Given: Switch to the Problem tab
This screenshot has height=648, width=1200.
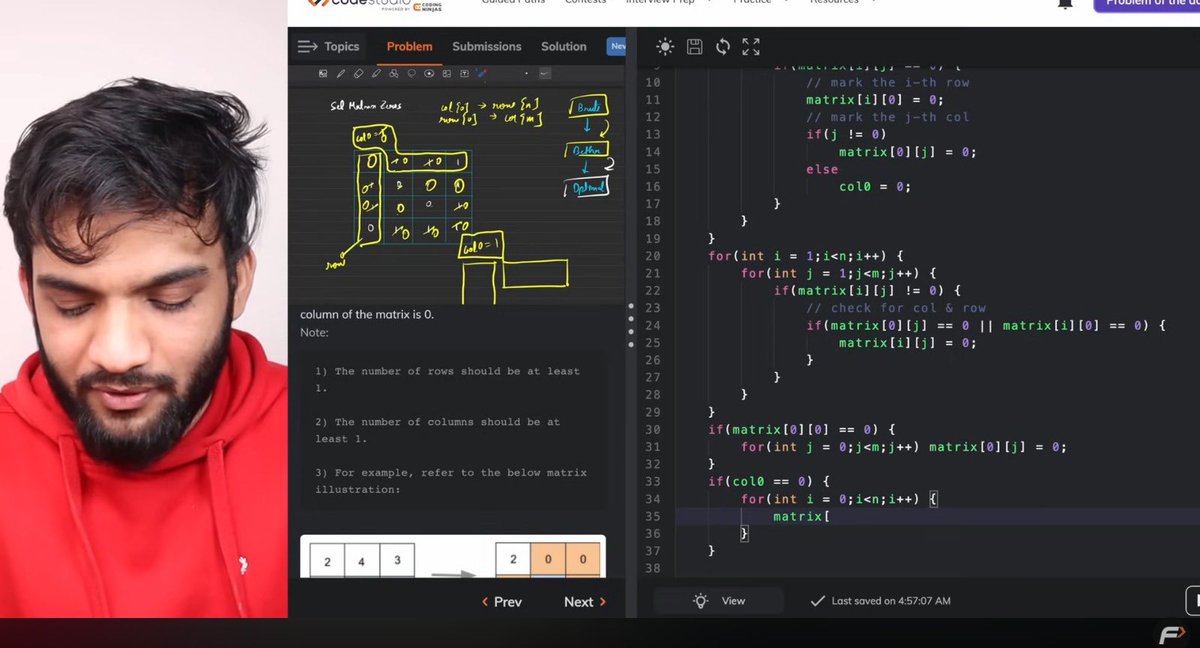Looking at the screenshot, I should pos(409,46).
